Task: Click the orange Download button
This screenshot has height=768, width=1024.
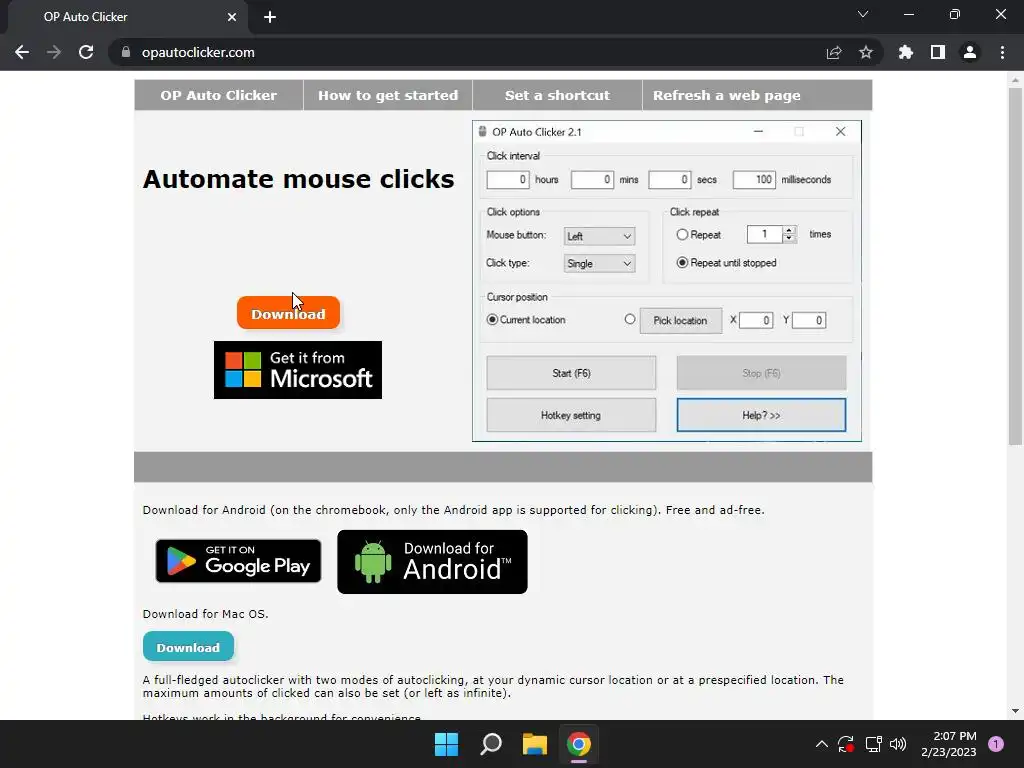Action: pyautogui.click(x=288, y=313)
